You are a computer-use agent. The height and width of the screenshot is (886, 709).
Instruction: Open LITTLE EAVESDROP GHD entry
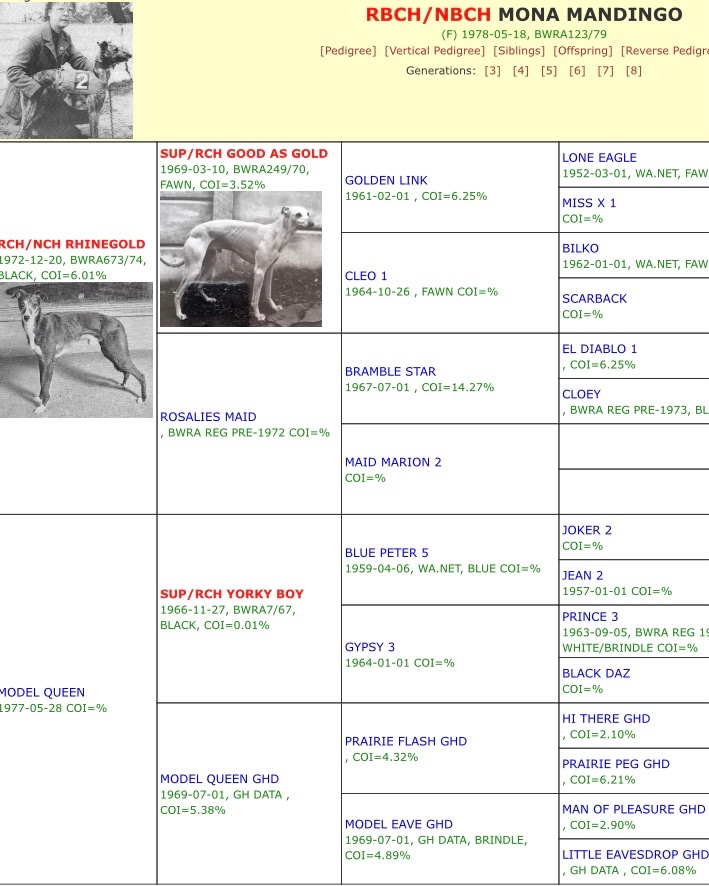coord(635,854)
